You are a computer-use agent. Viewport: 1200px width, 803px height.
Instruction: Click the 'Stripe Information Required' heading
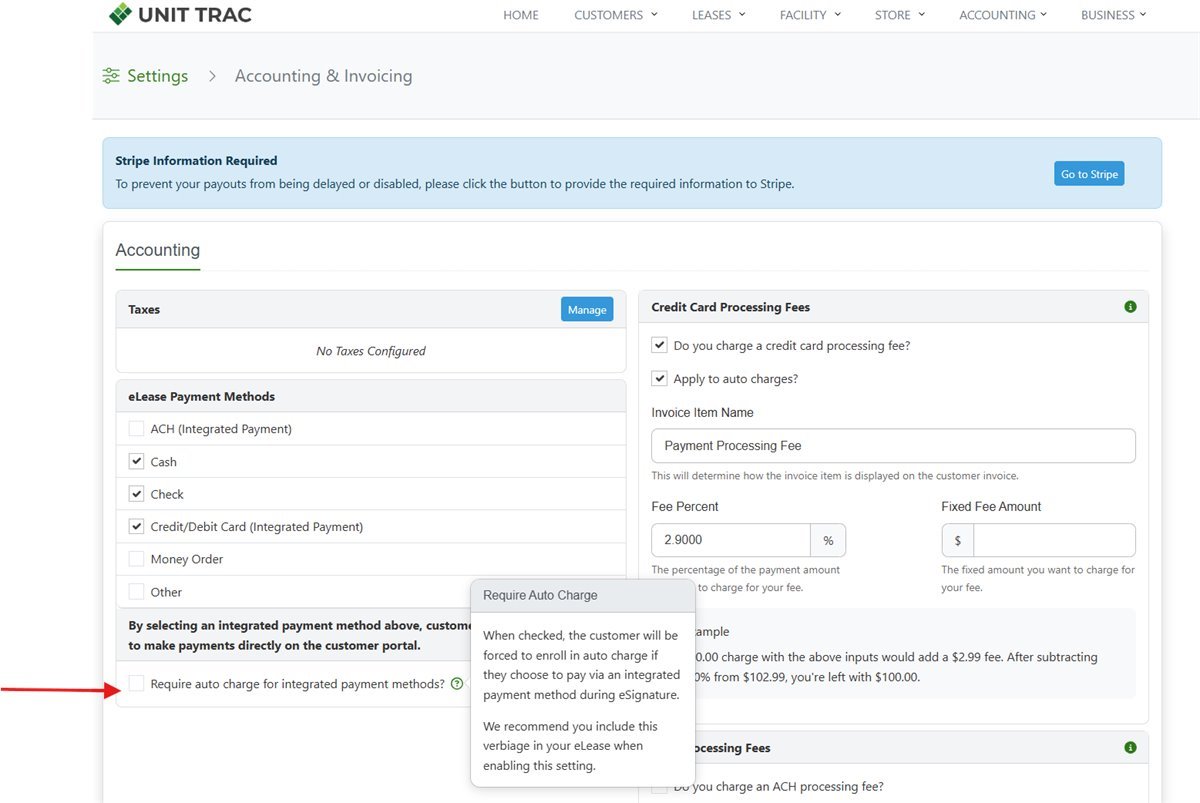[x=196, y=160]
